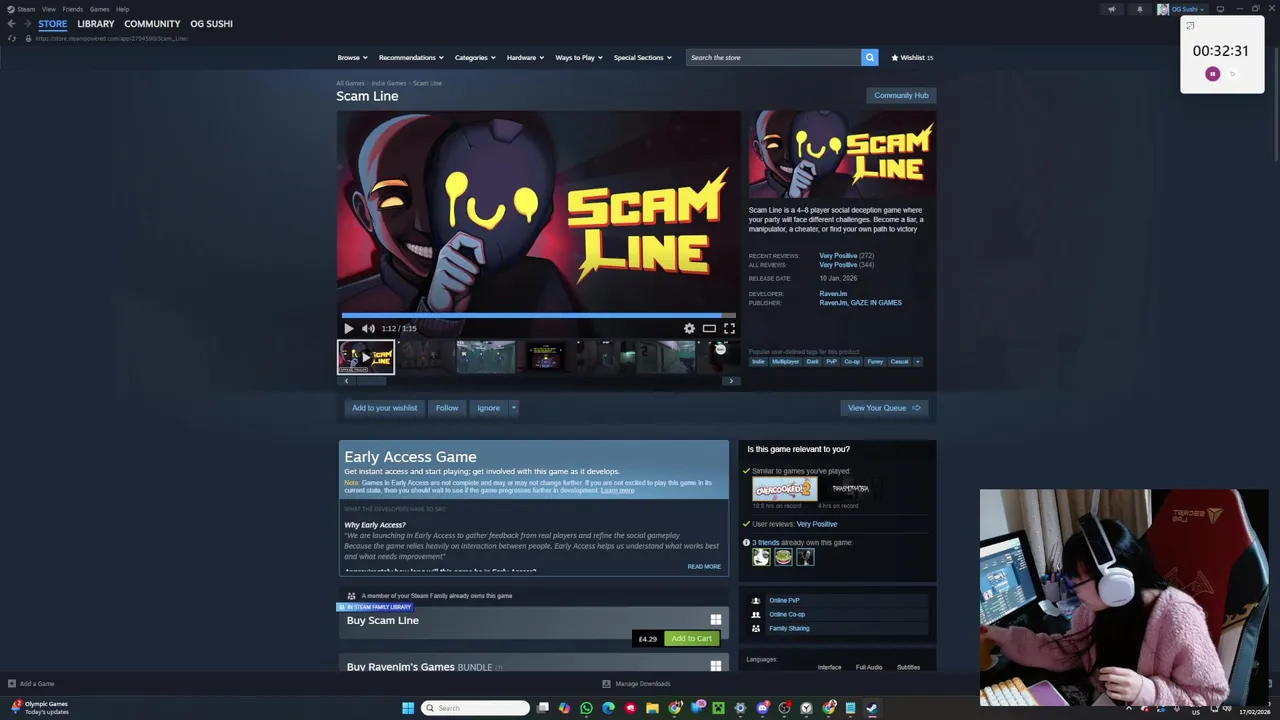Switch Steam to Big Picture mode icon
Screen dimensions: 1280x720
tap(1220, 9)
